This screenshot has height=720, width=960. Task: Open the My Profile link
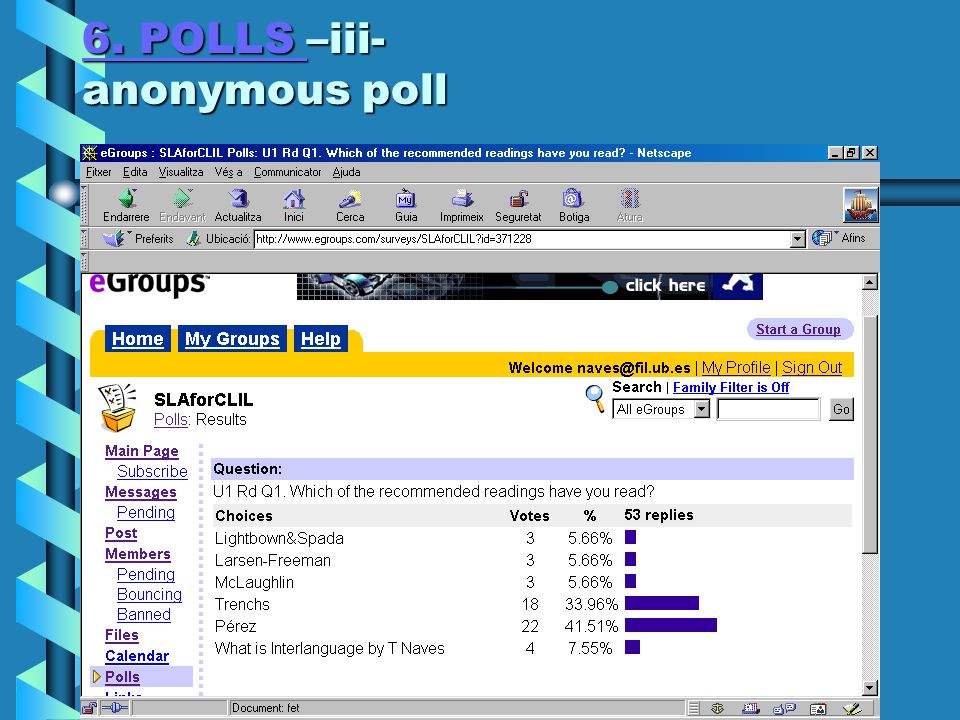click(736, 367)
